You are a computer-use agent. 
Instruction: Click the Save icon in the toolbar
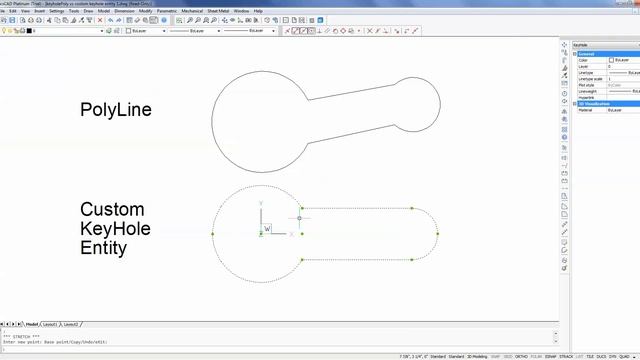click(x=12, y=20)
